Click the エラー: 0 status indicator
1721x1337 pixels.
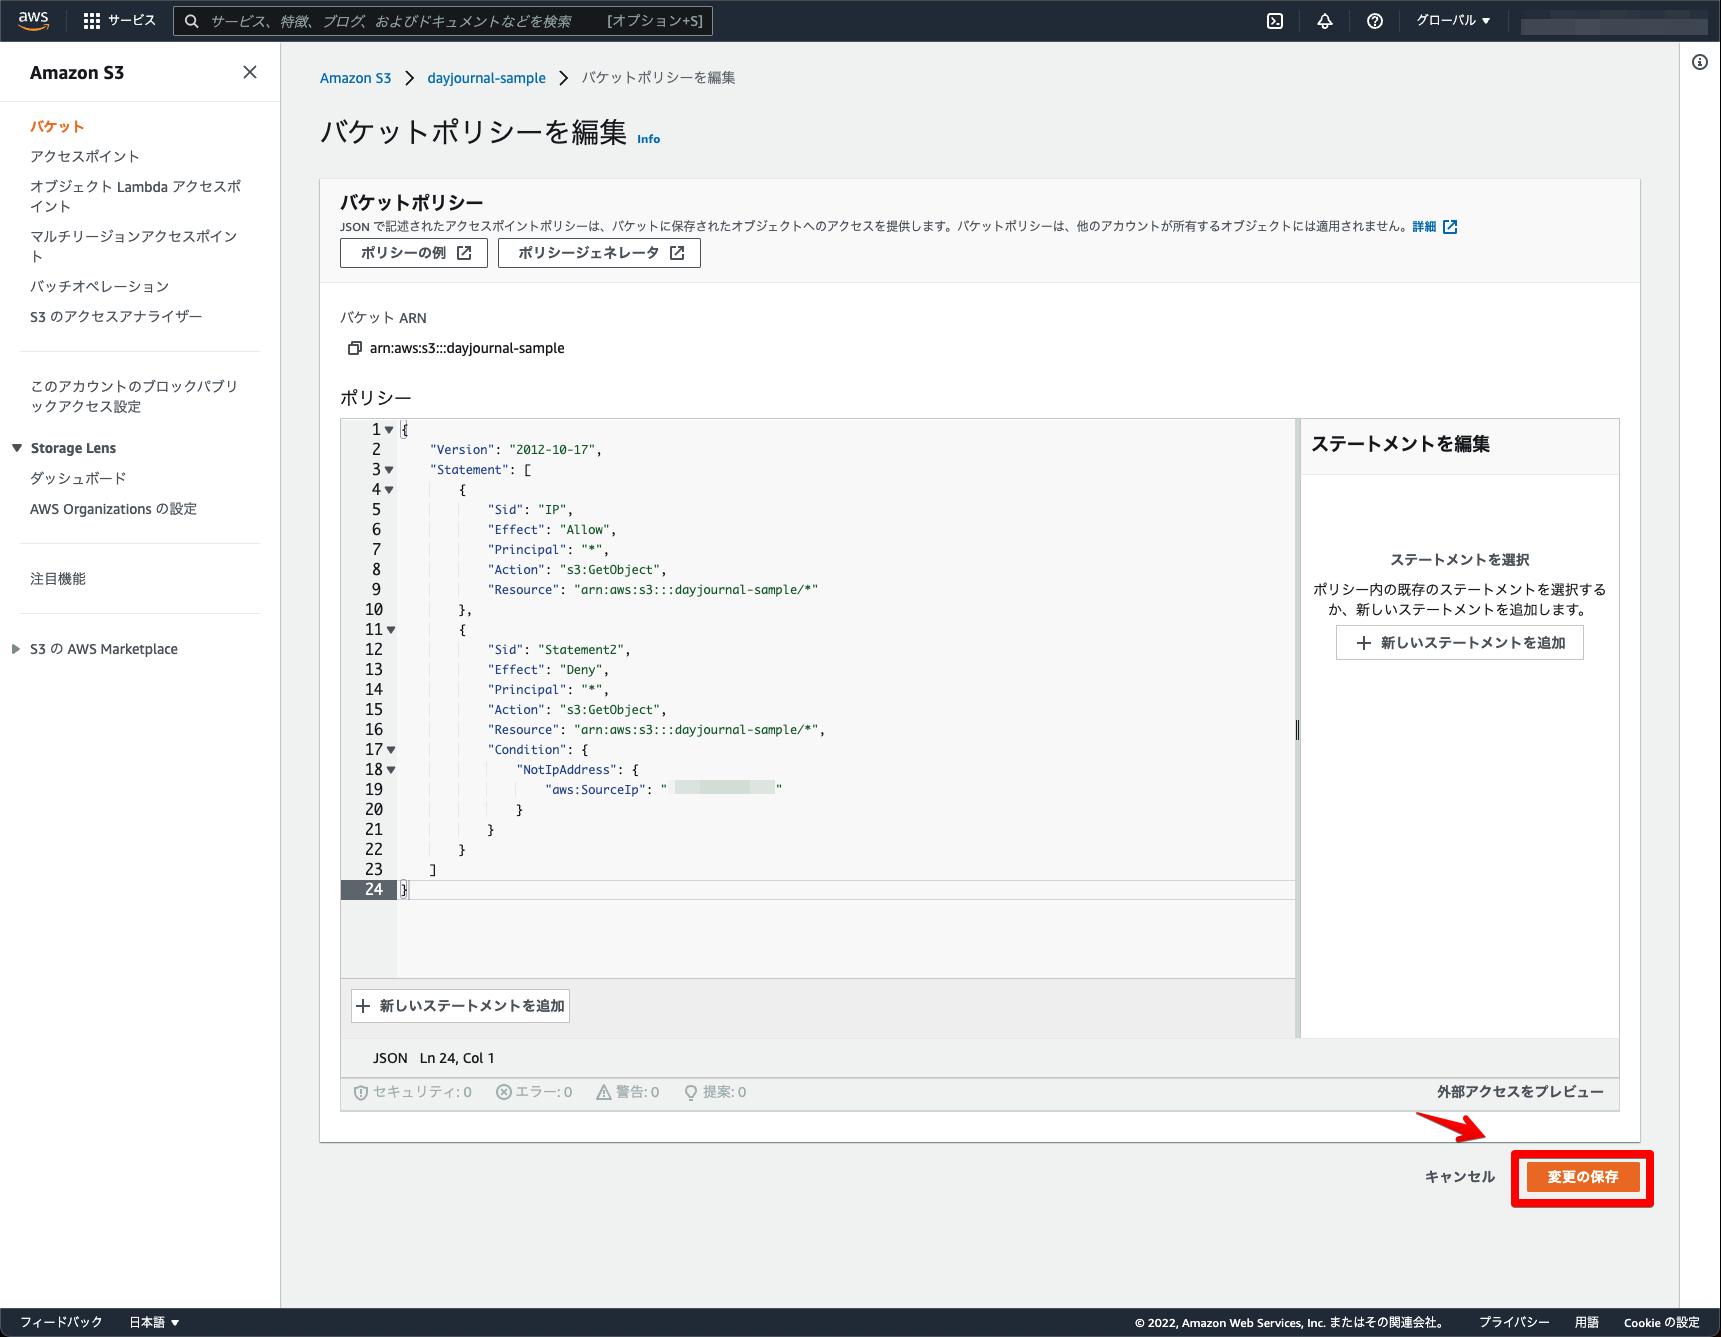[x=534, y=1092]
